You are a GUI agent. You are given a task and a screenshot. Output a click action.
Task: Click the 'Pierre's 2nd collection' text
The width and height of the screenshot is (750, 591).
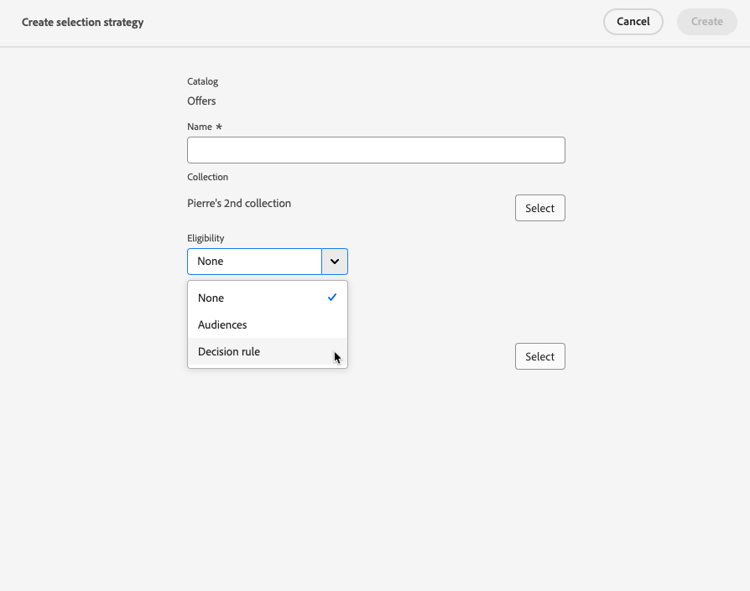coord(239,203)
